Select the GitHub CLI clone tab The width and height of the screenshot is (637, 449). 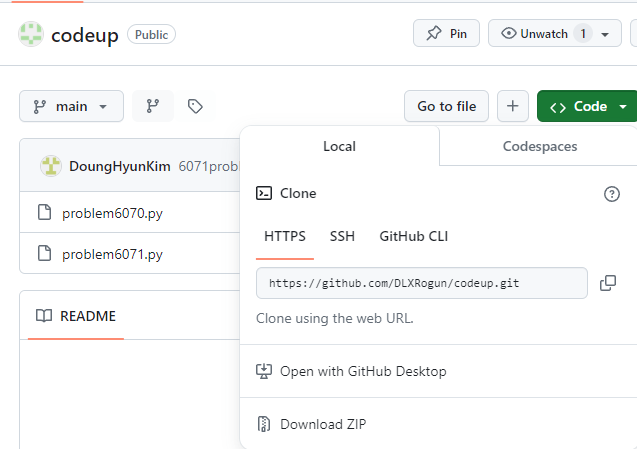(414, 236)
